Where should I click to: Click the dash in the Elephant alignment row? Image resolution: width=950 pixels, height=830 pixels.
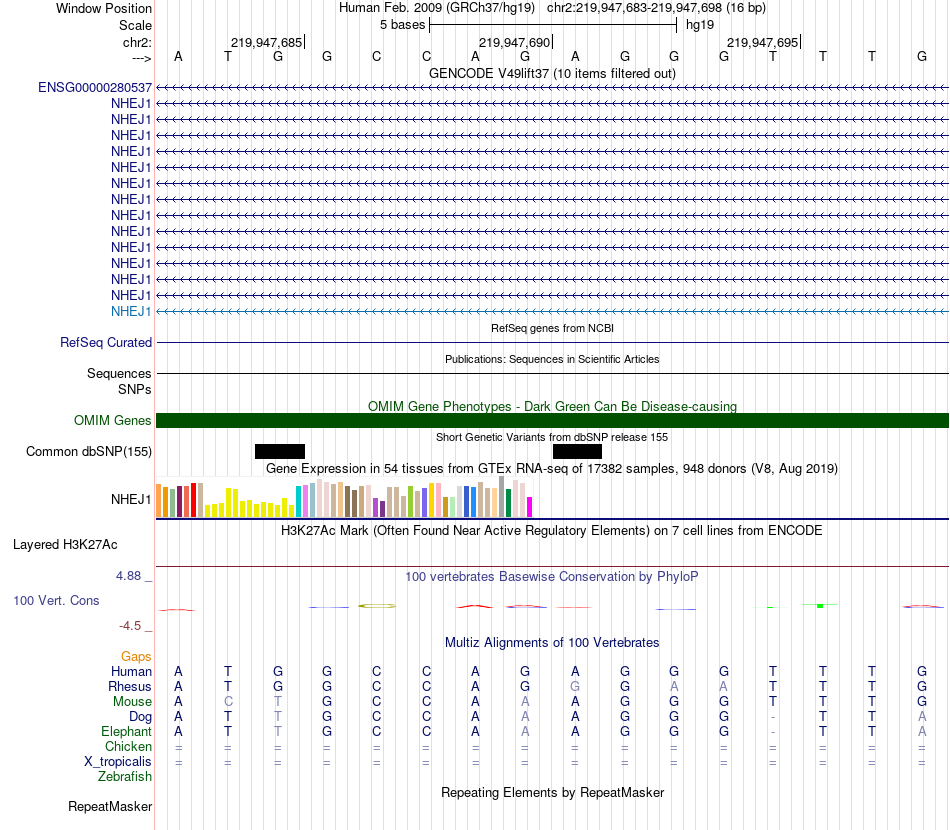click(x=772, y=732)
